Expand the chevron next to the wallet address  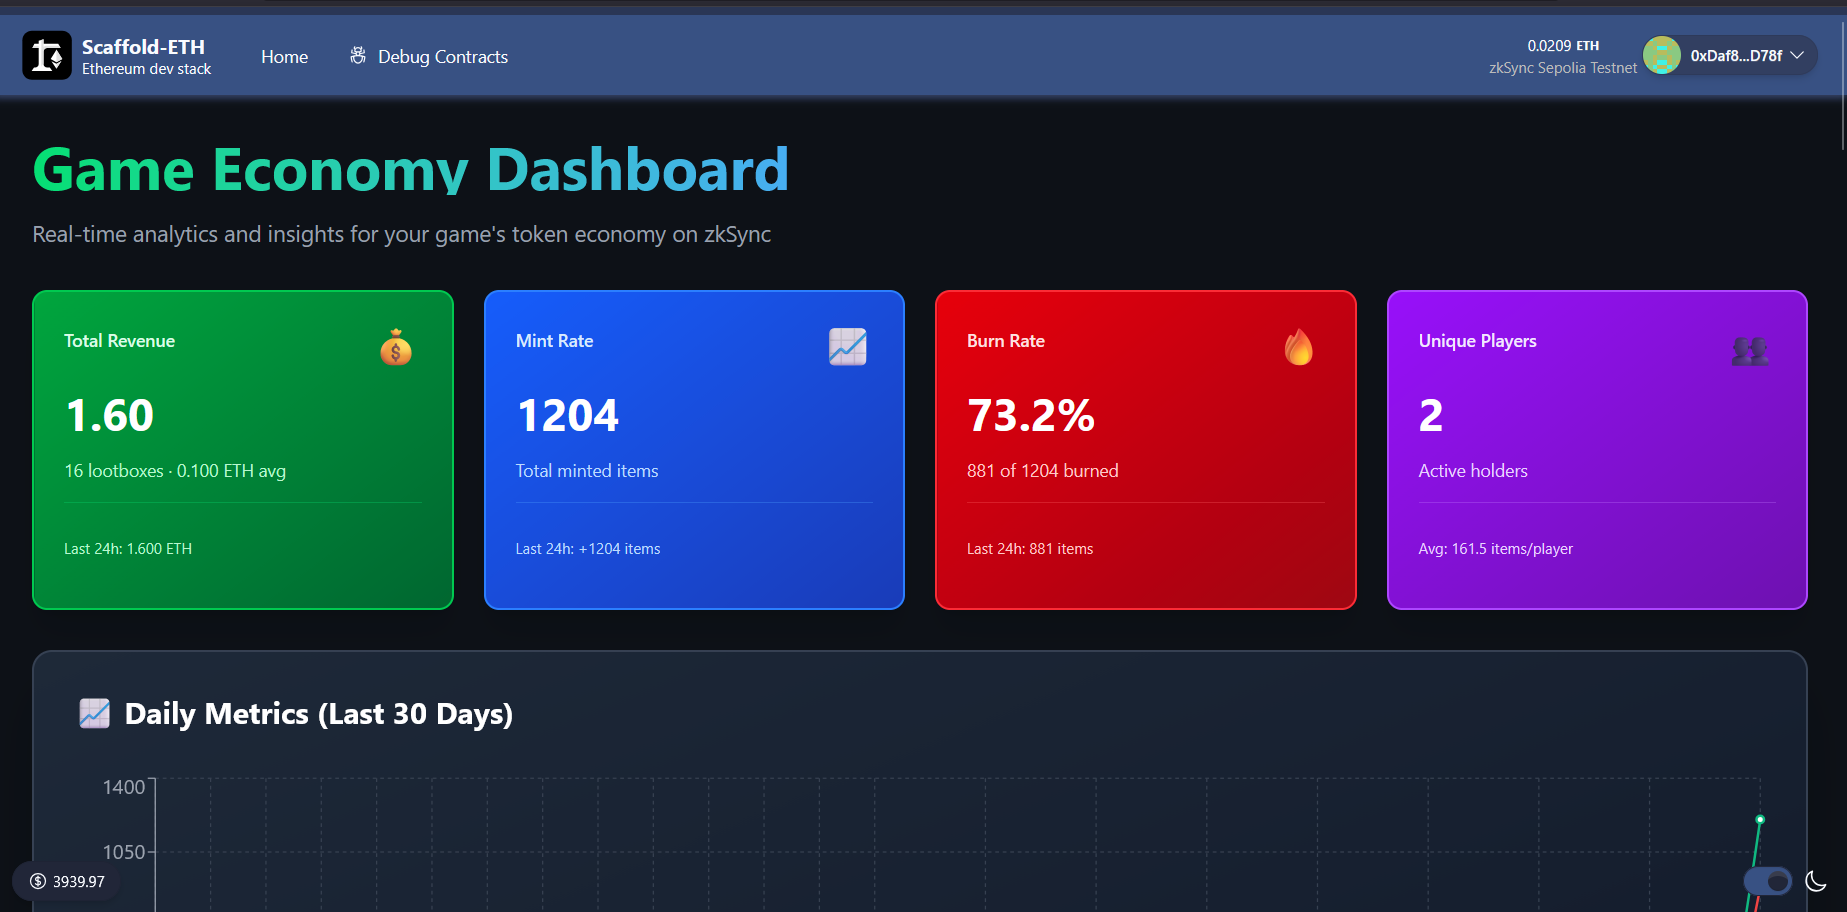pyautogui.click(x=1797, y=55)
